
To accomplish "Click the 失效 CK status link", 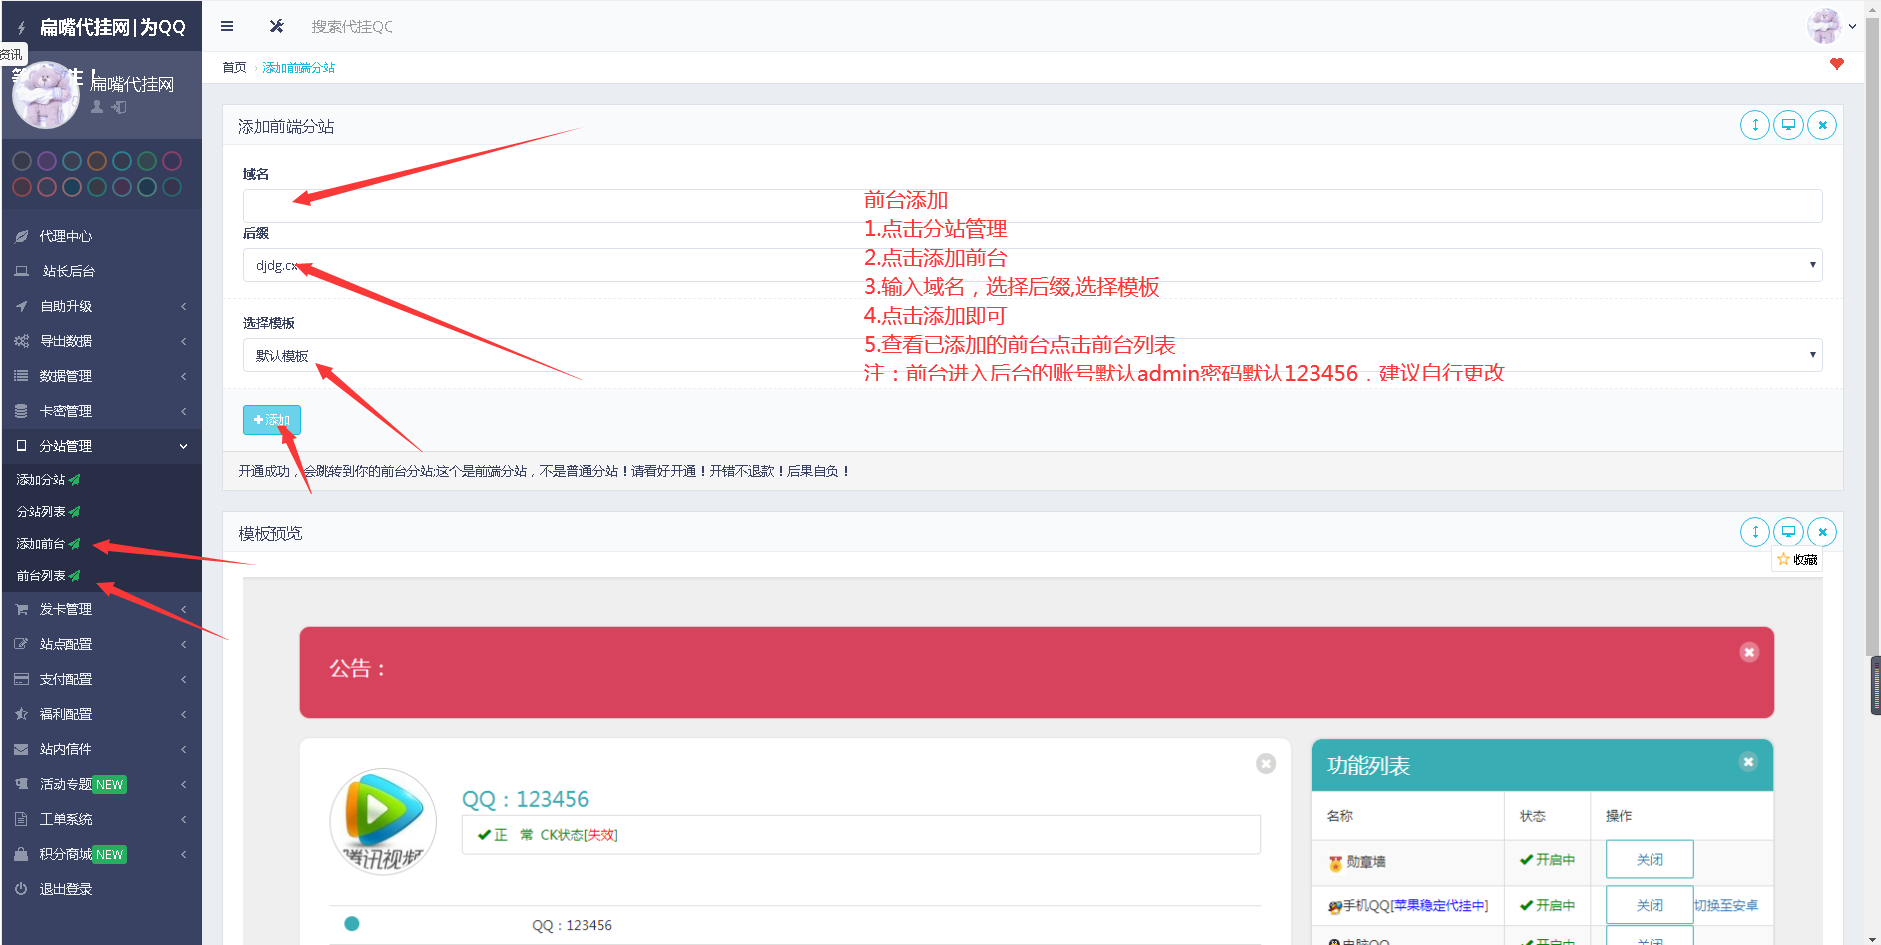I will coord(601,835).
